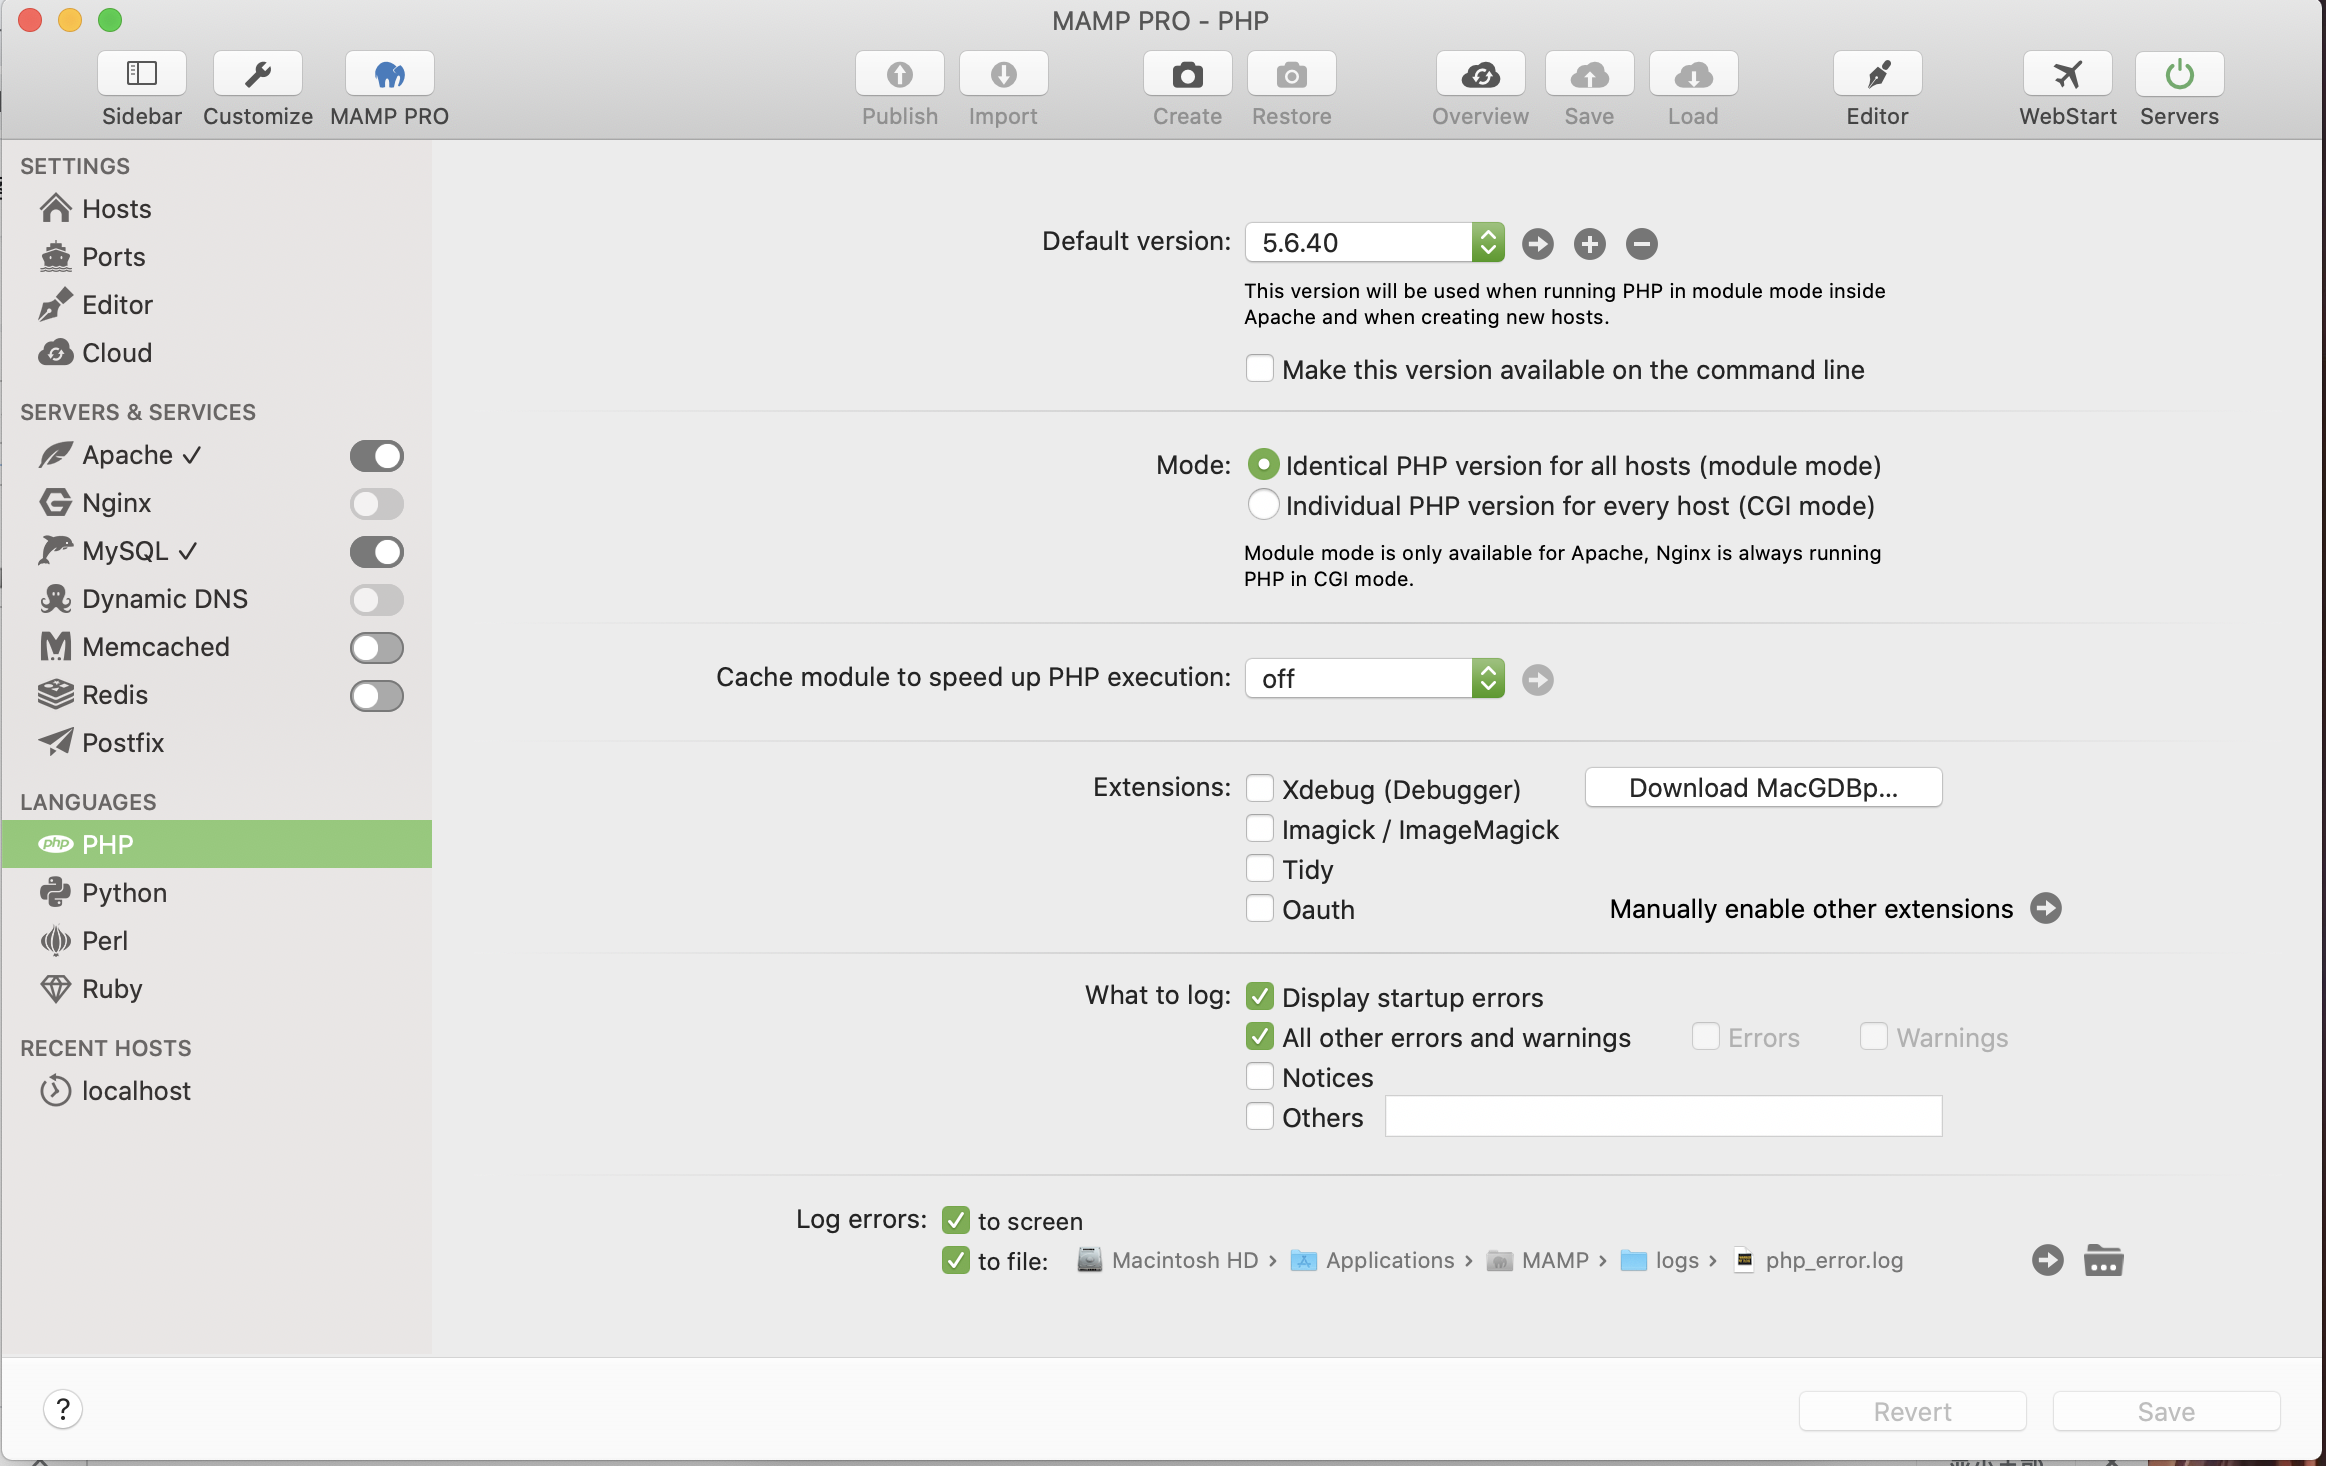This screenshot has height=1466, width=2326.
Task: Create a snapshot with camera icon
Action: coord(1188,74)
